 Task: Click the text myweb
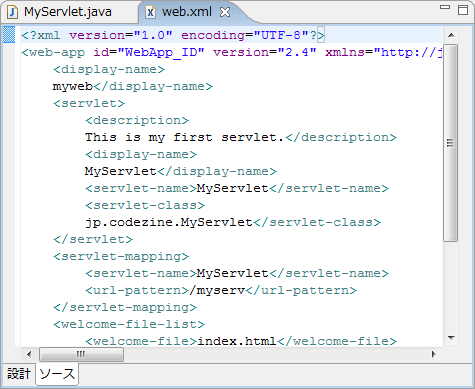point(73,87)
